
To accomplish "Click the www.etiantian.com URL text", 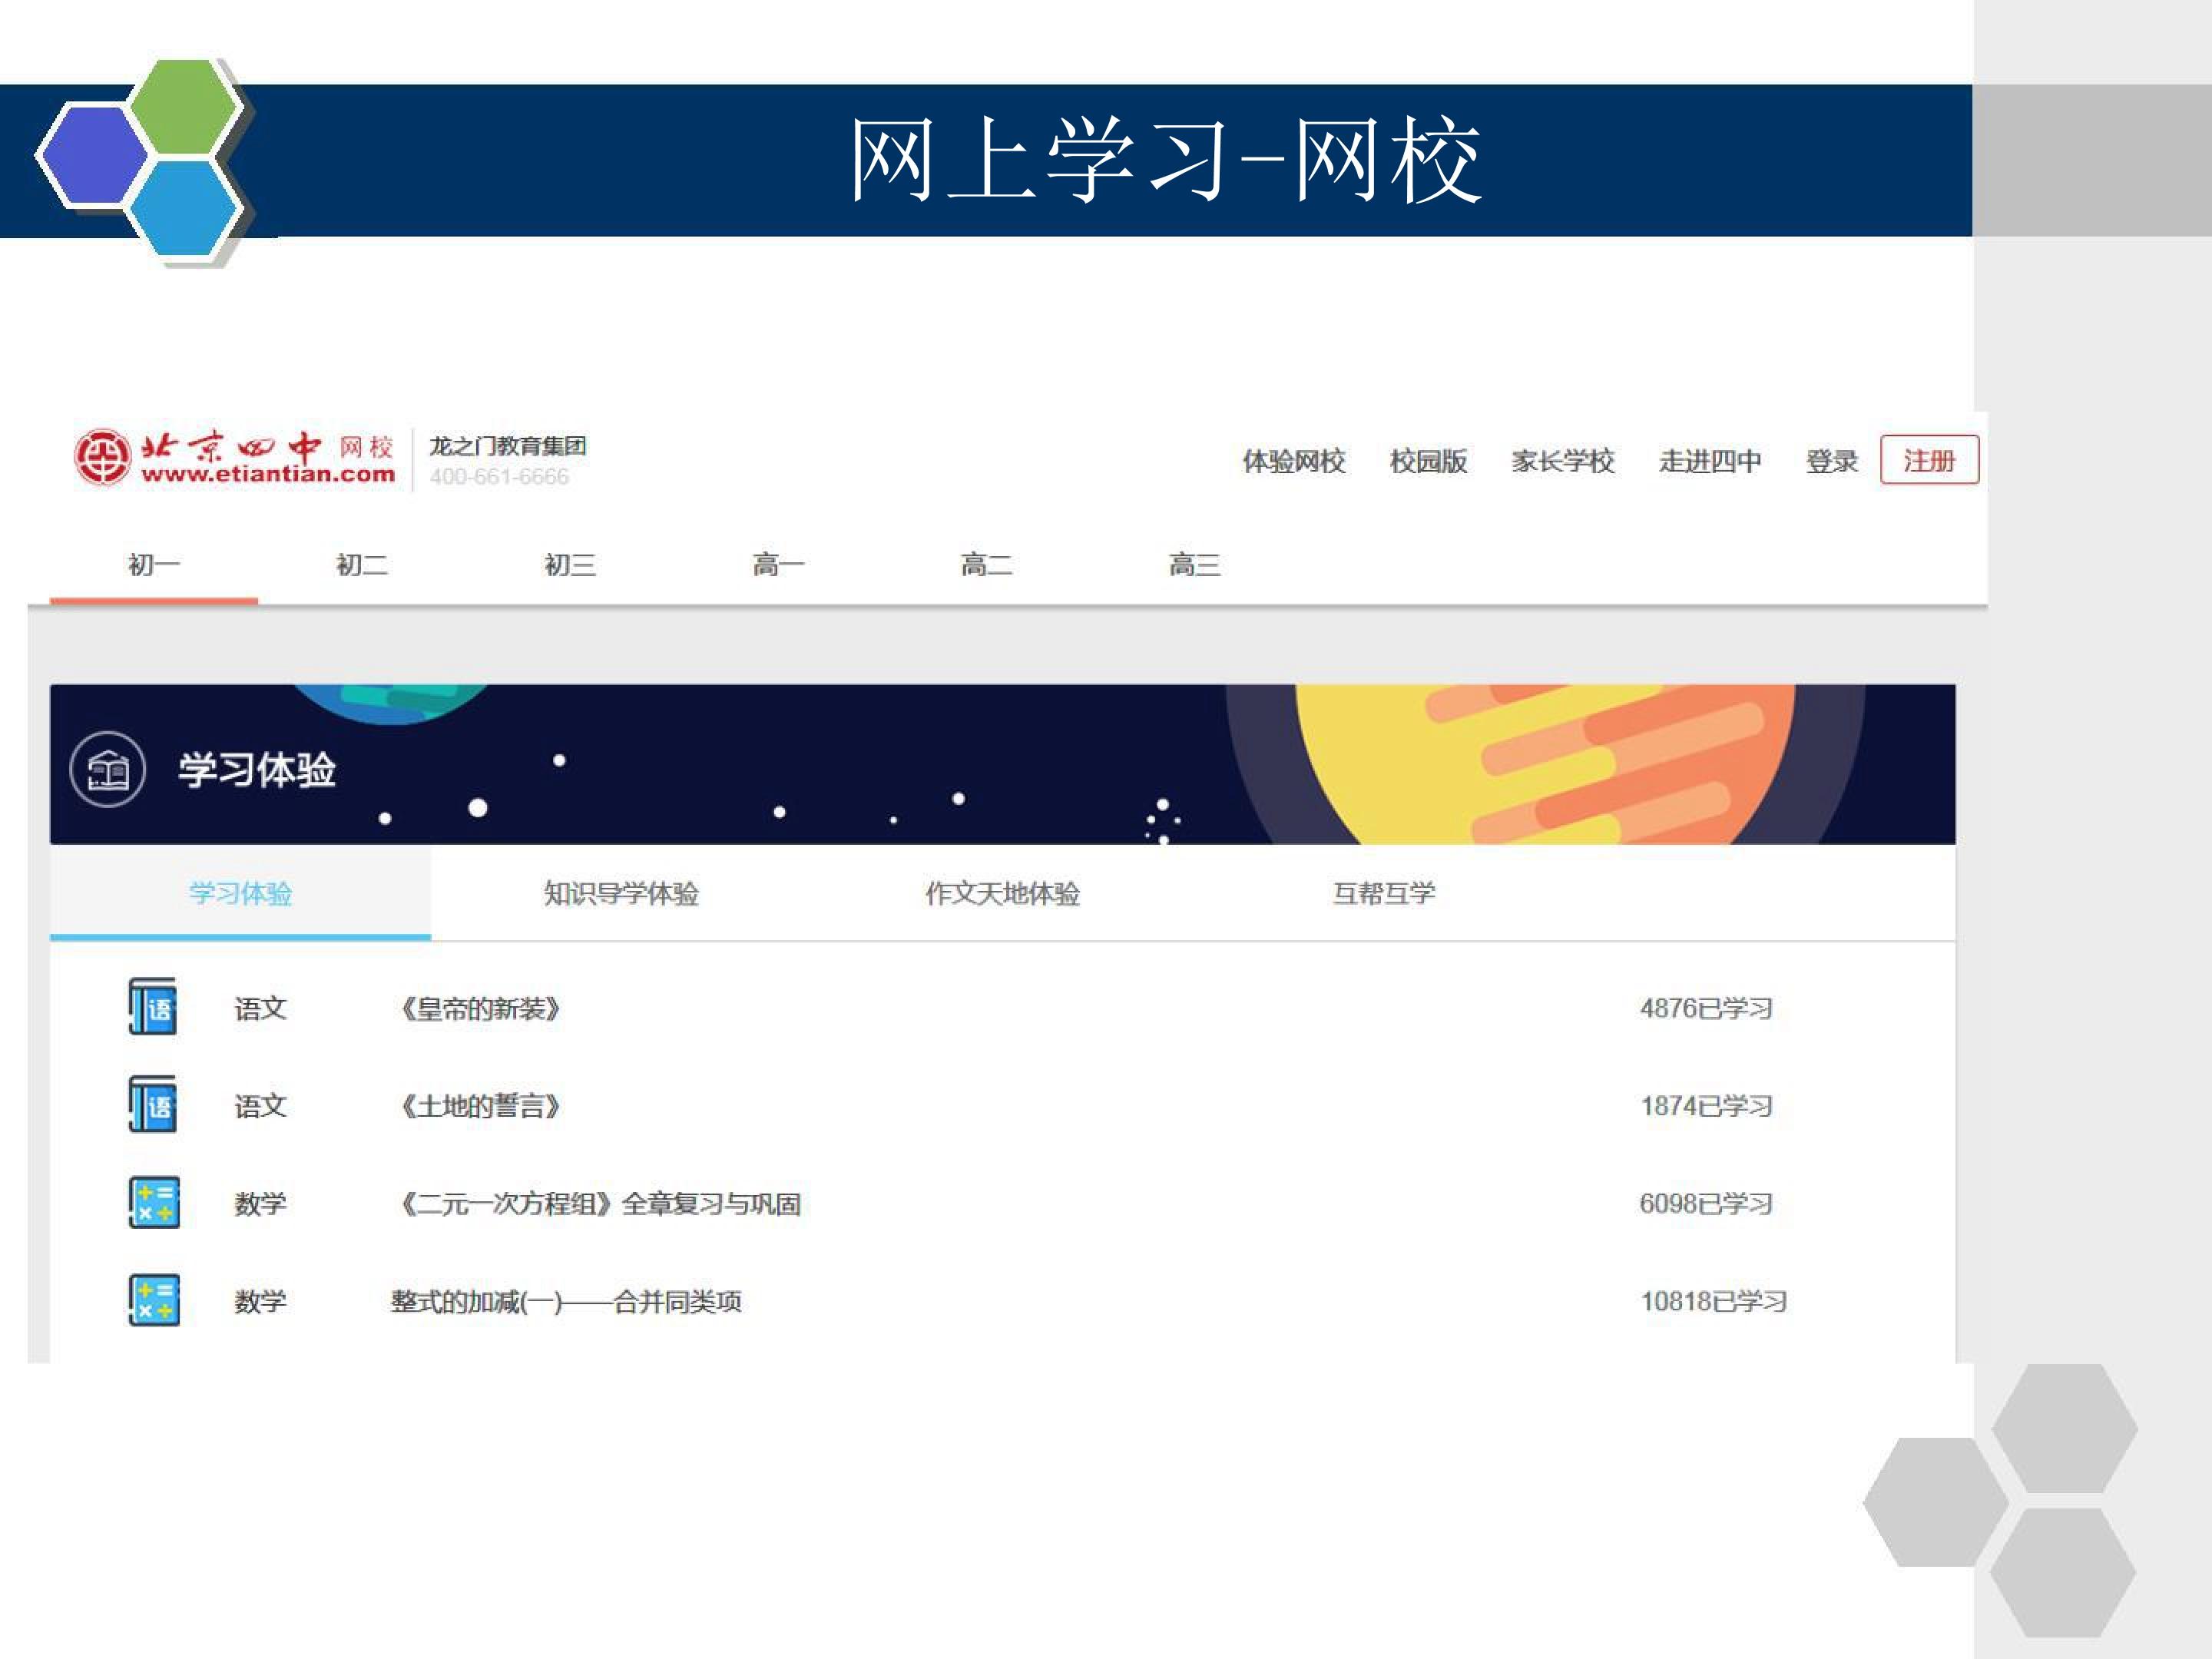I will [x=268, y=474].
